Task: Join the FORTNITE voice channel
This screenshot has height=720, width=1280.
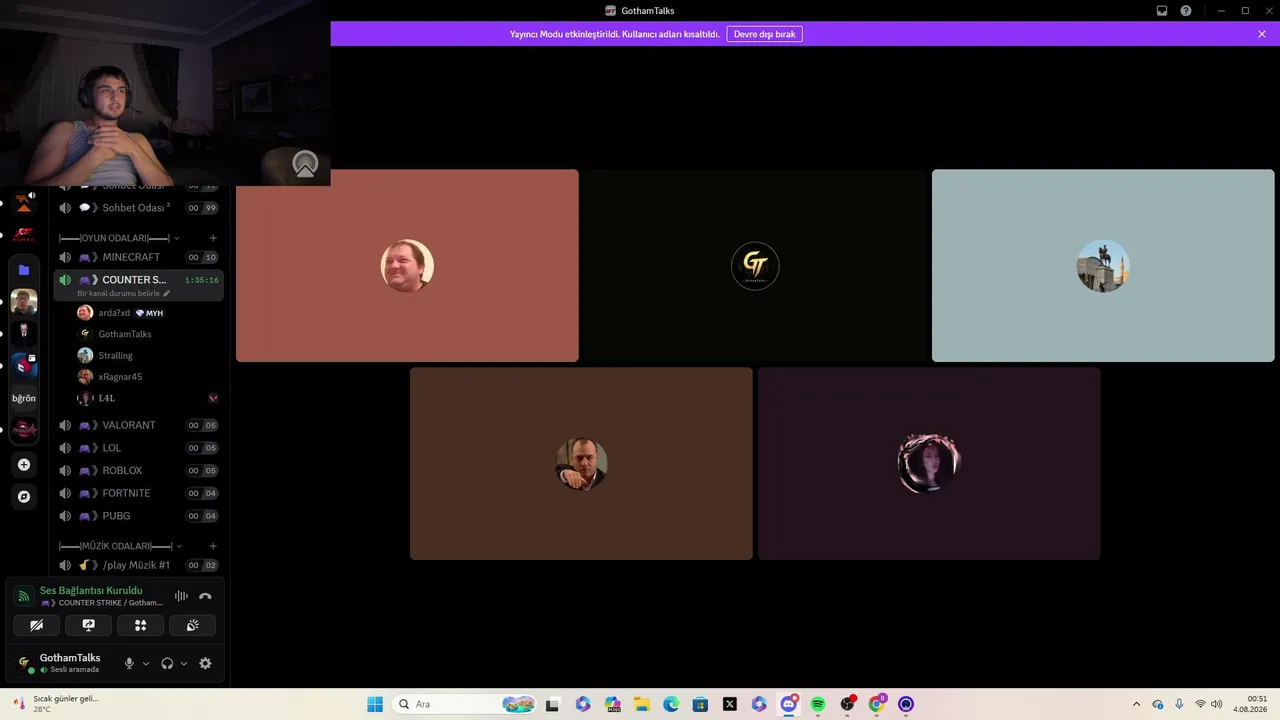Action: [138, 493]
